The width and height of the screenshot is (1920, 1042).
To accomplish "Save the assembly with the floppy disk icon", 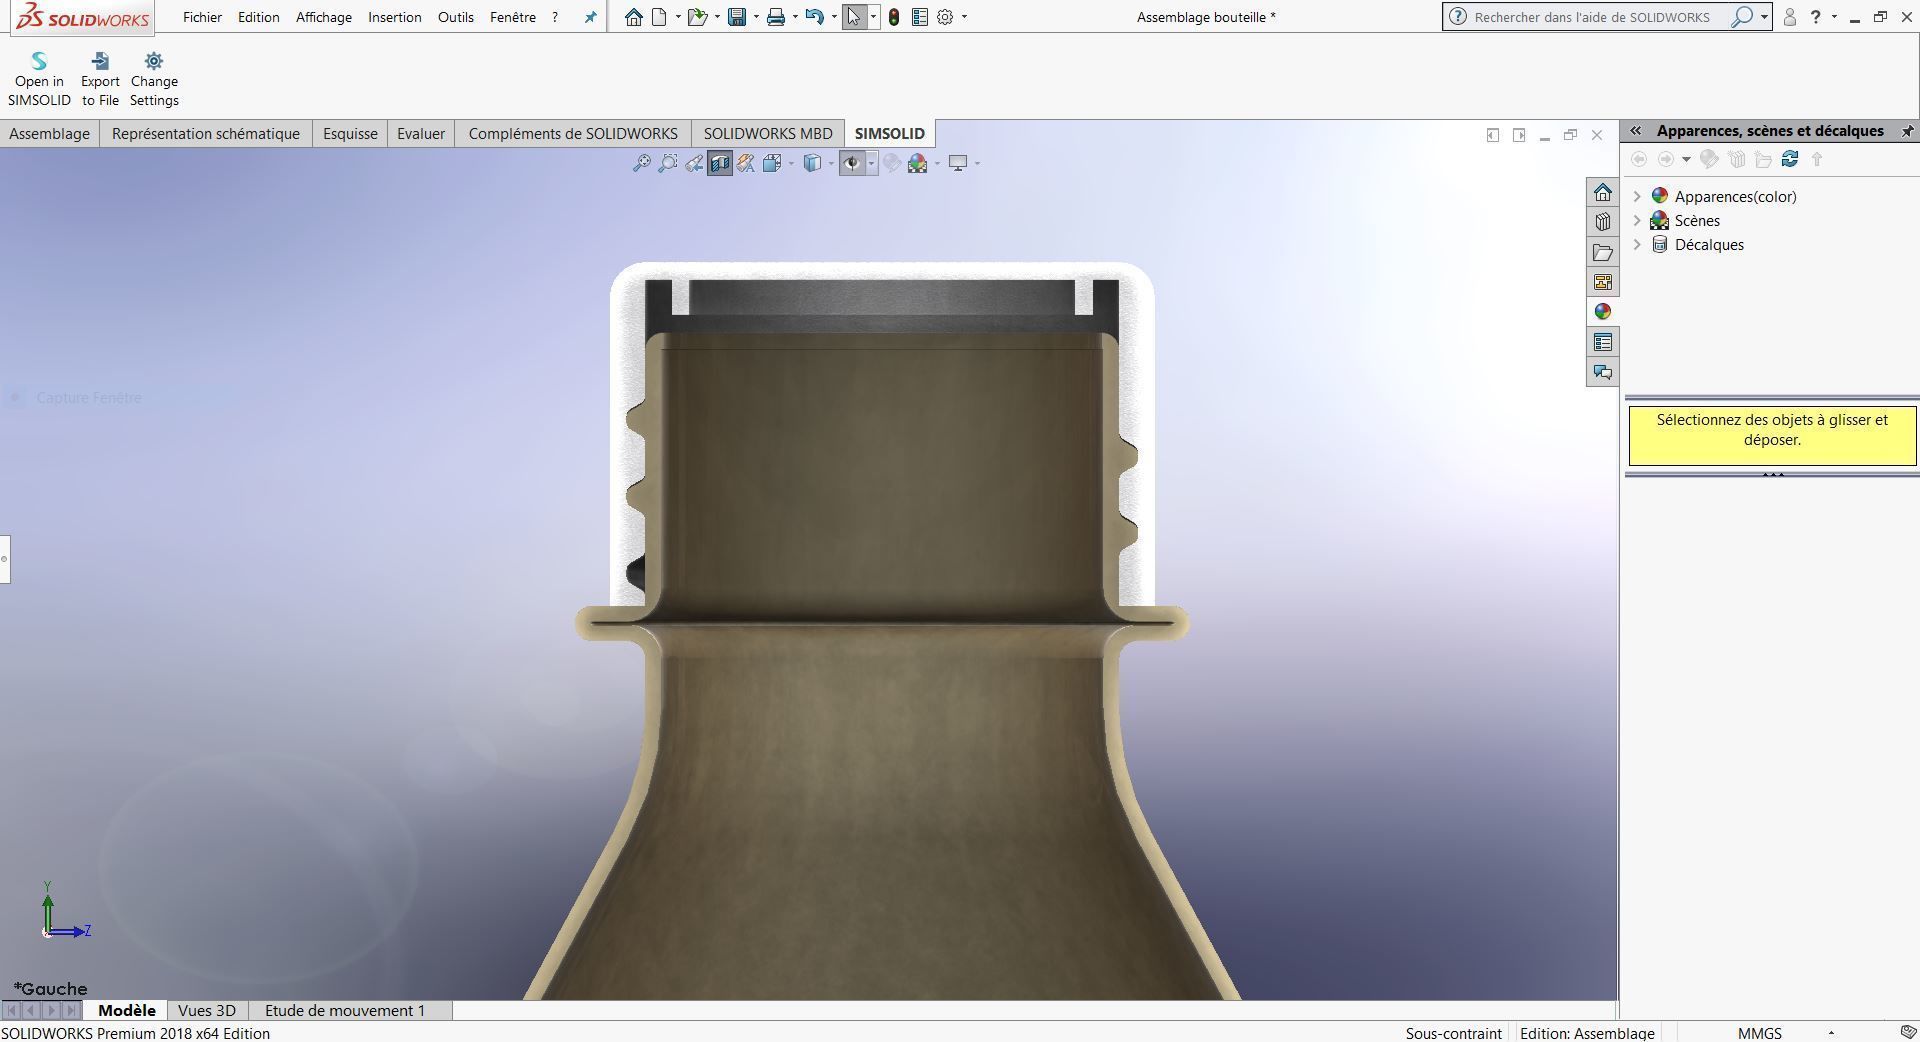I will pos(737,17).
